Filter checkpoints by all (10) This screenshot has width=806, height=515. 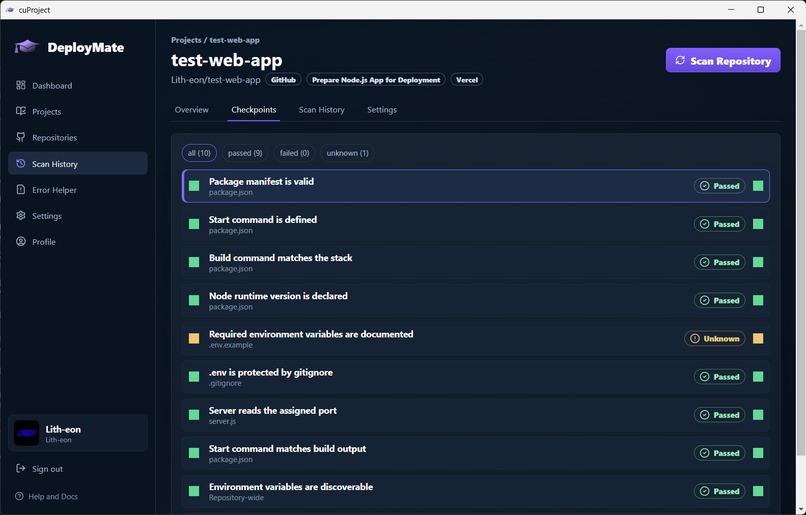(x=199, y=153)
